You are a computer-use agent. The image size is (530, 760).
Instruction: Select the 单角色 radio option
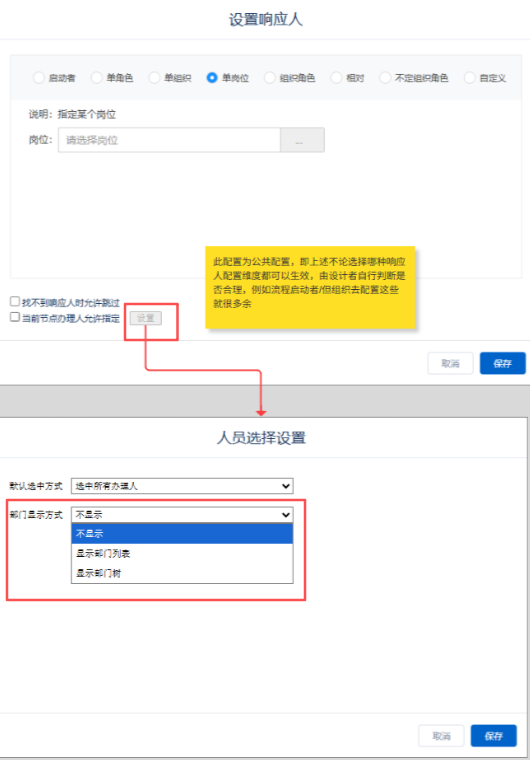click(x=97, y=78)
